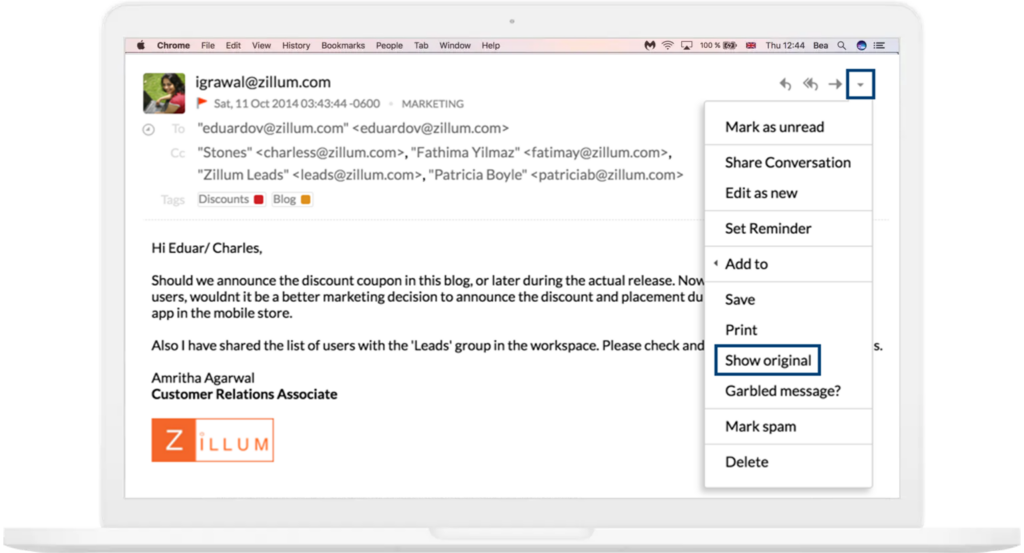The height and width of the screenshot is (553, 1024).
Task: Open the People menu
Action: [x=389, y=45]
